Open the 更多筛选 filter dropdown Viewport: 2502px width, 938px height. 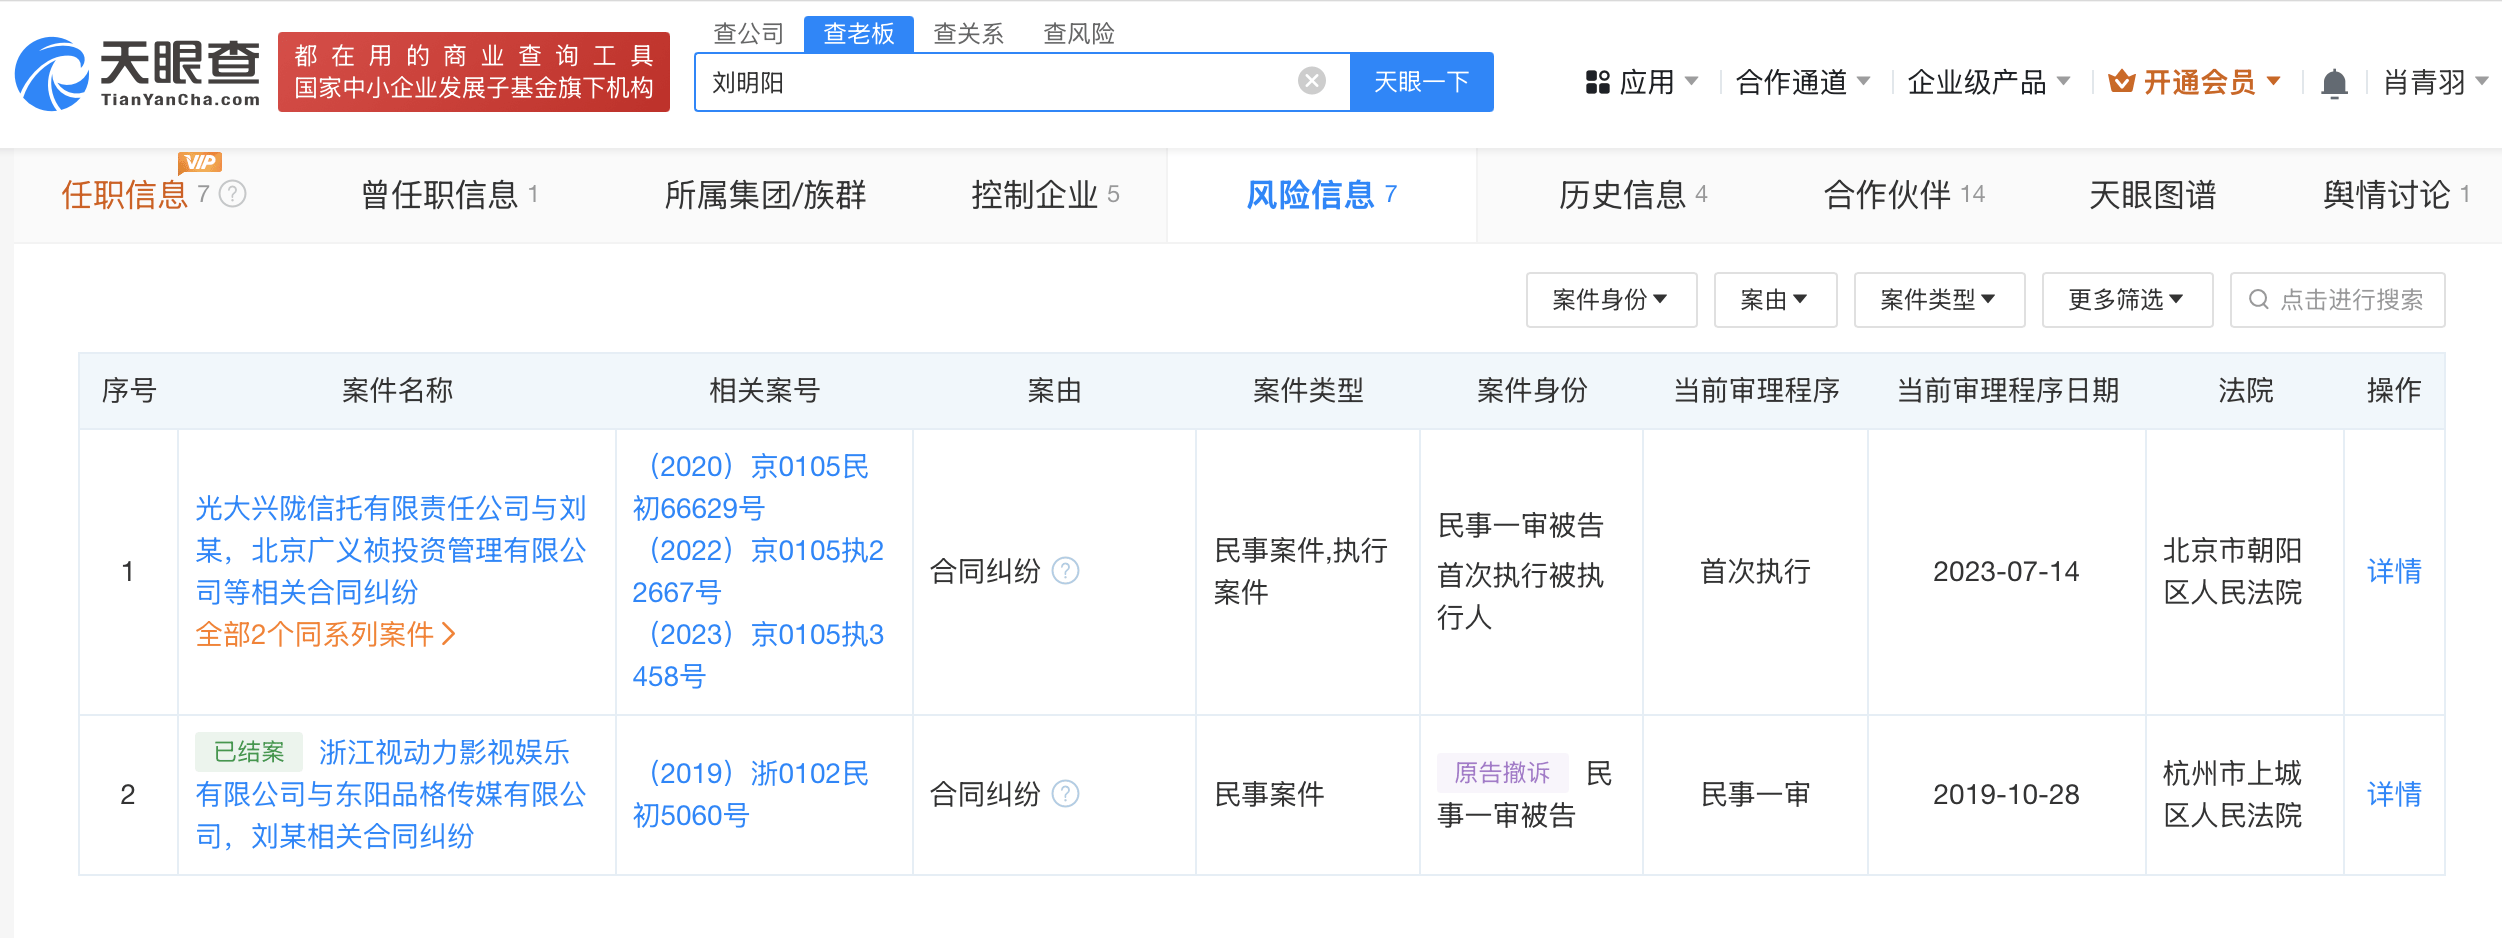2127,300
